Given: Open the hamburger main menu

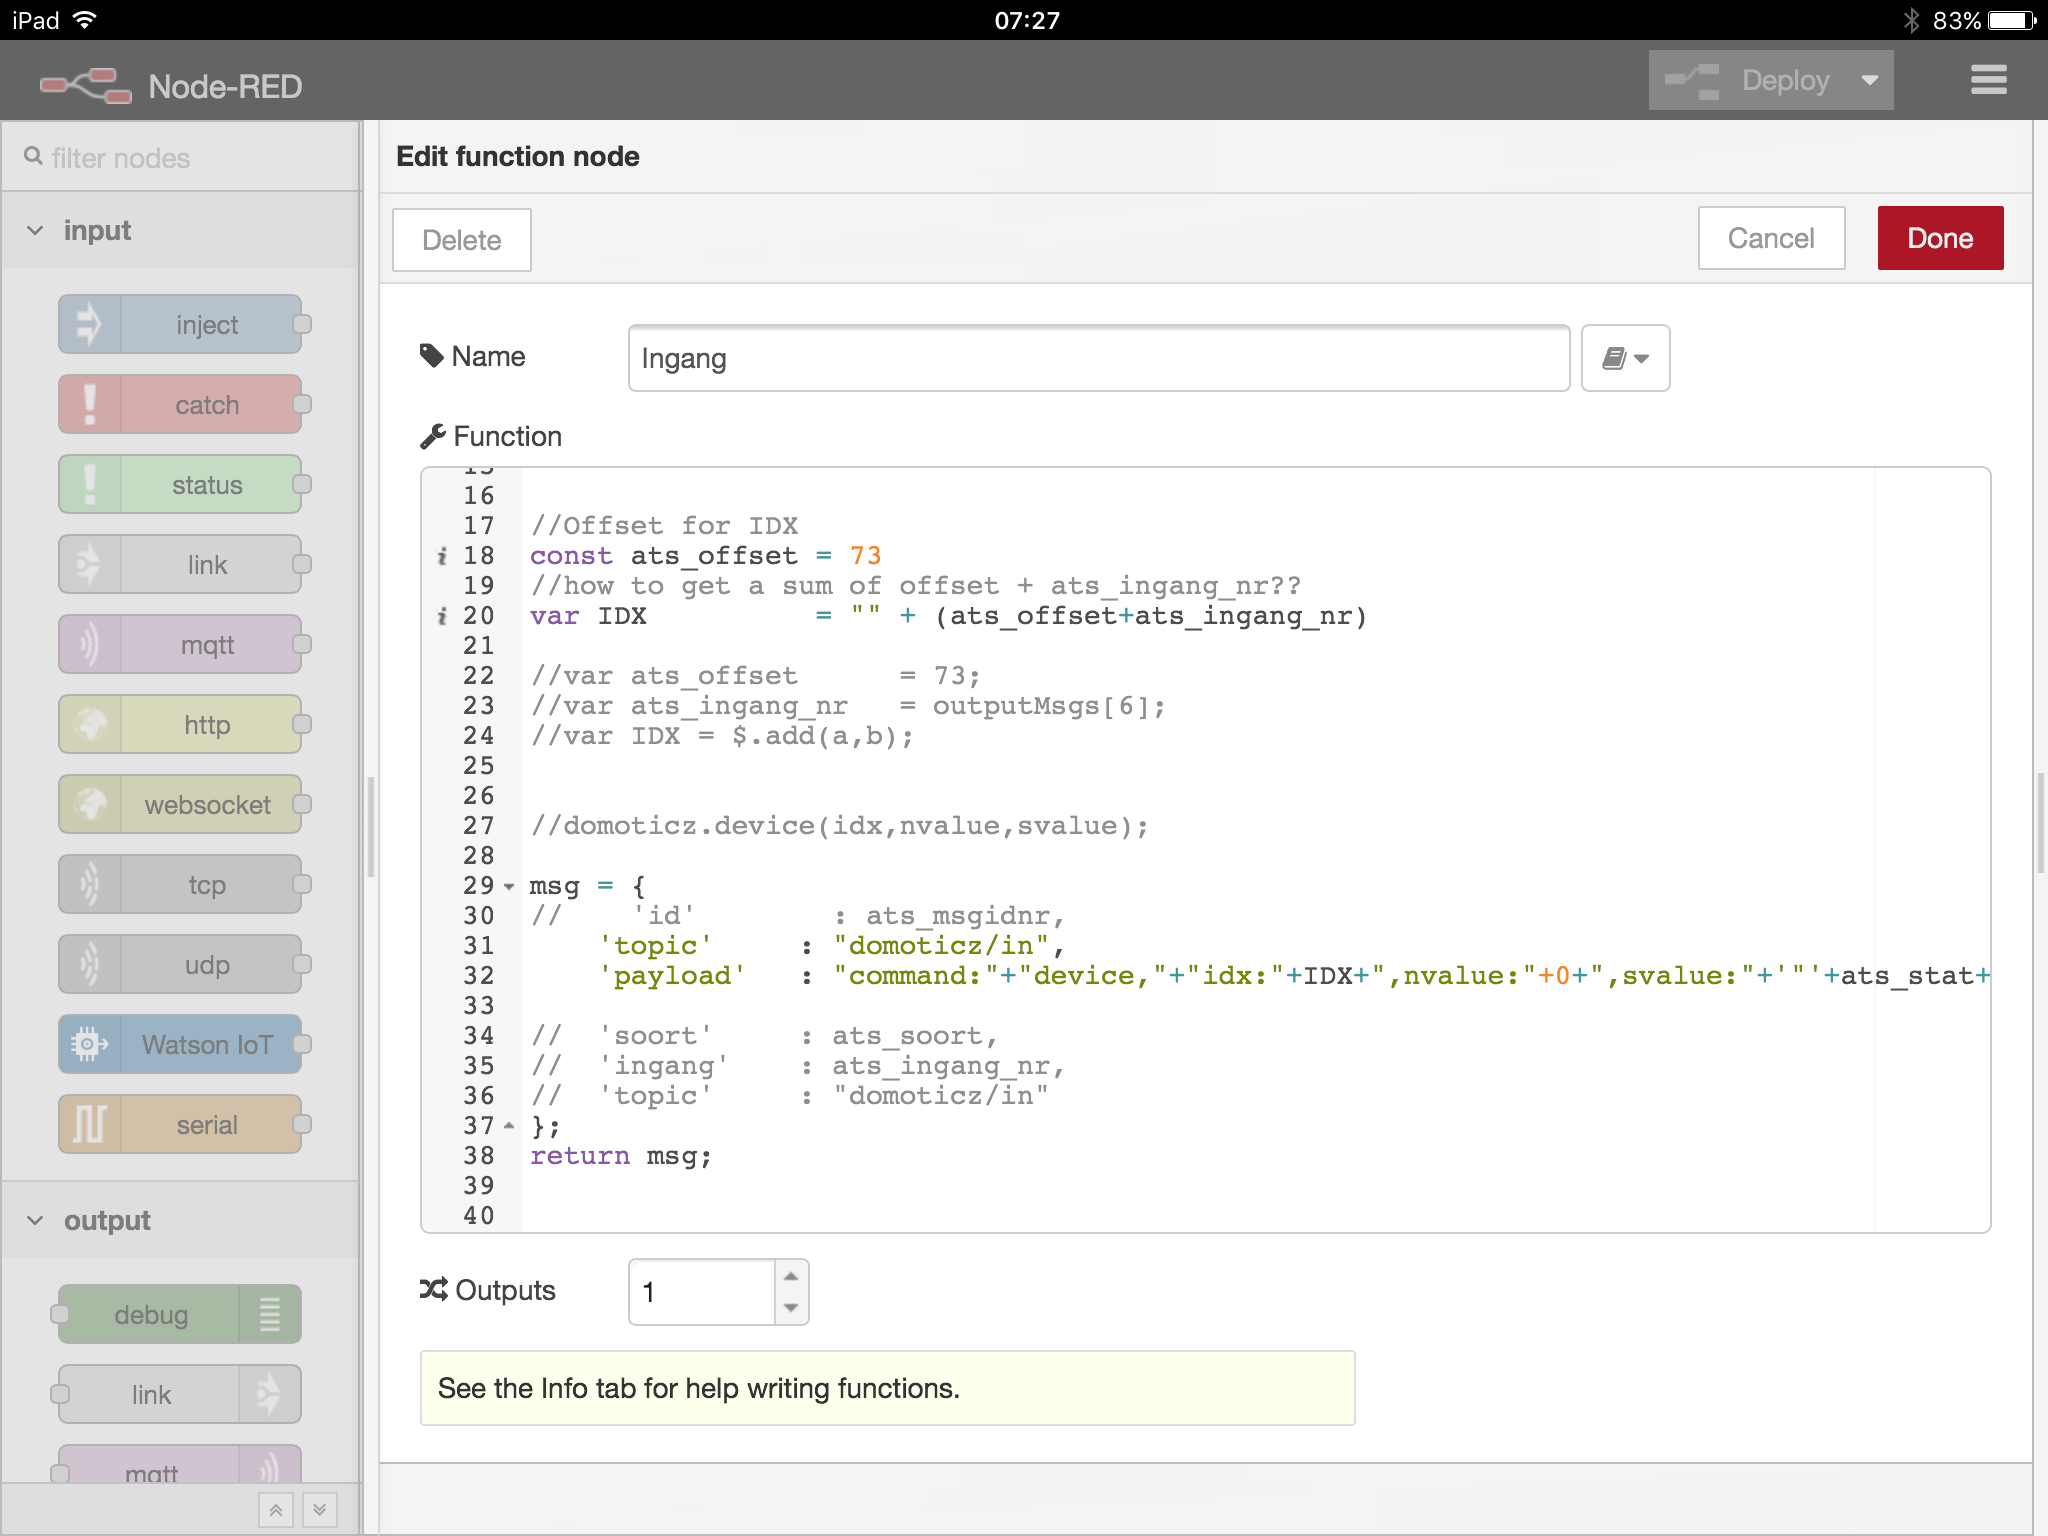Looking at the screenshot, I should click(x=1989, y=80).
